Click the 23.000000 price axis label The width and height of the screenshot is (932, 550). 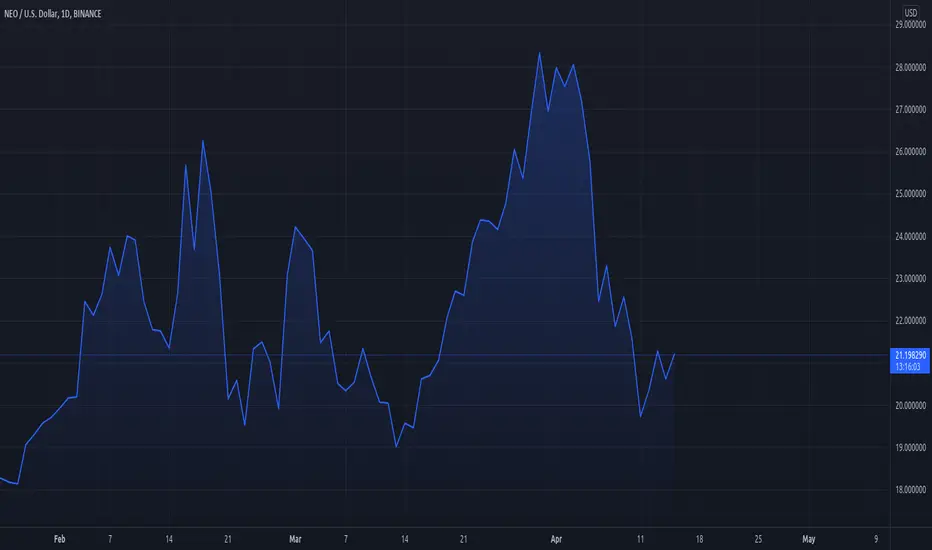pyautogui.click(x=910, y=278)
